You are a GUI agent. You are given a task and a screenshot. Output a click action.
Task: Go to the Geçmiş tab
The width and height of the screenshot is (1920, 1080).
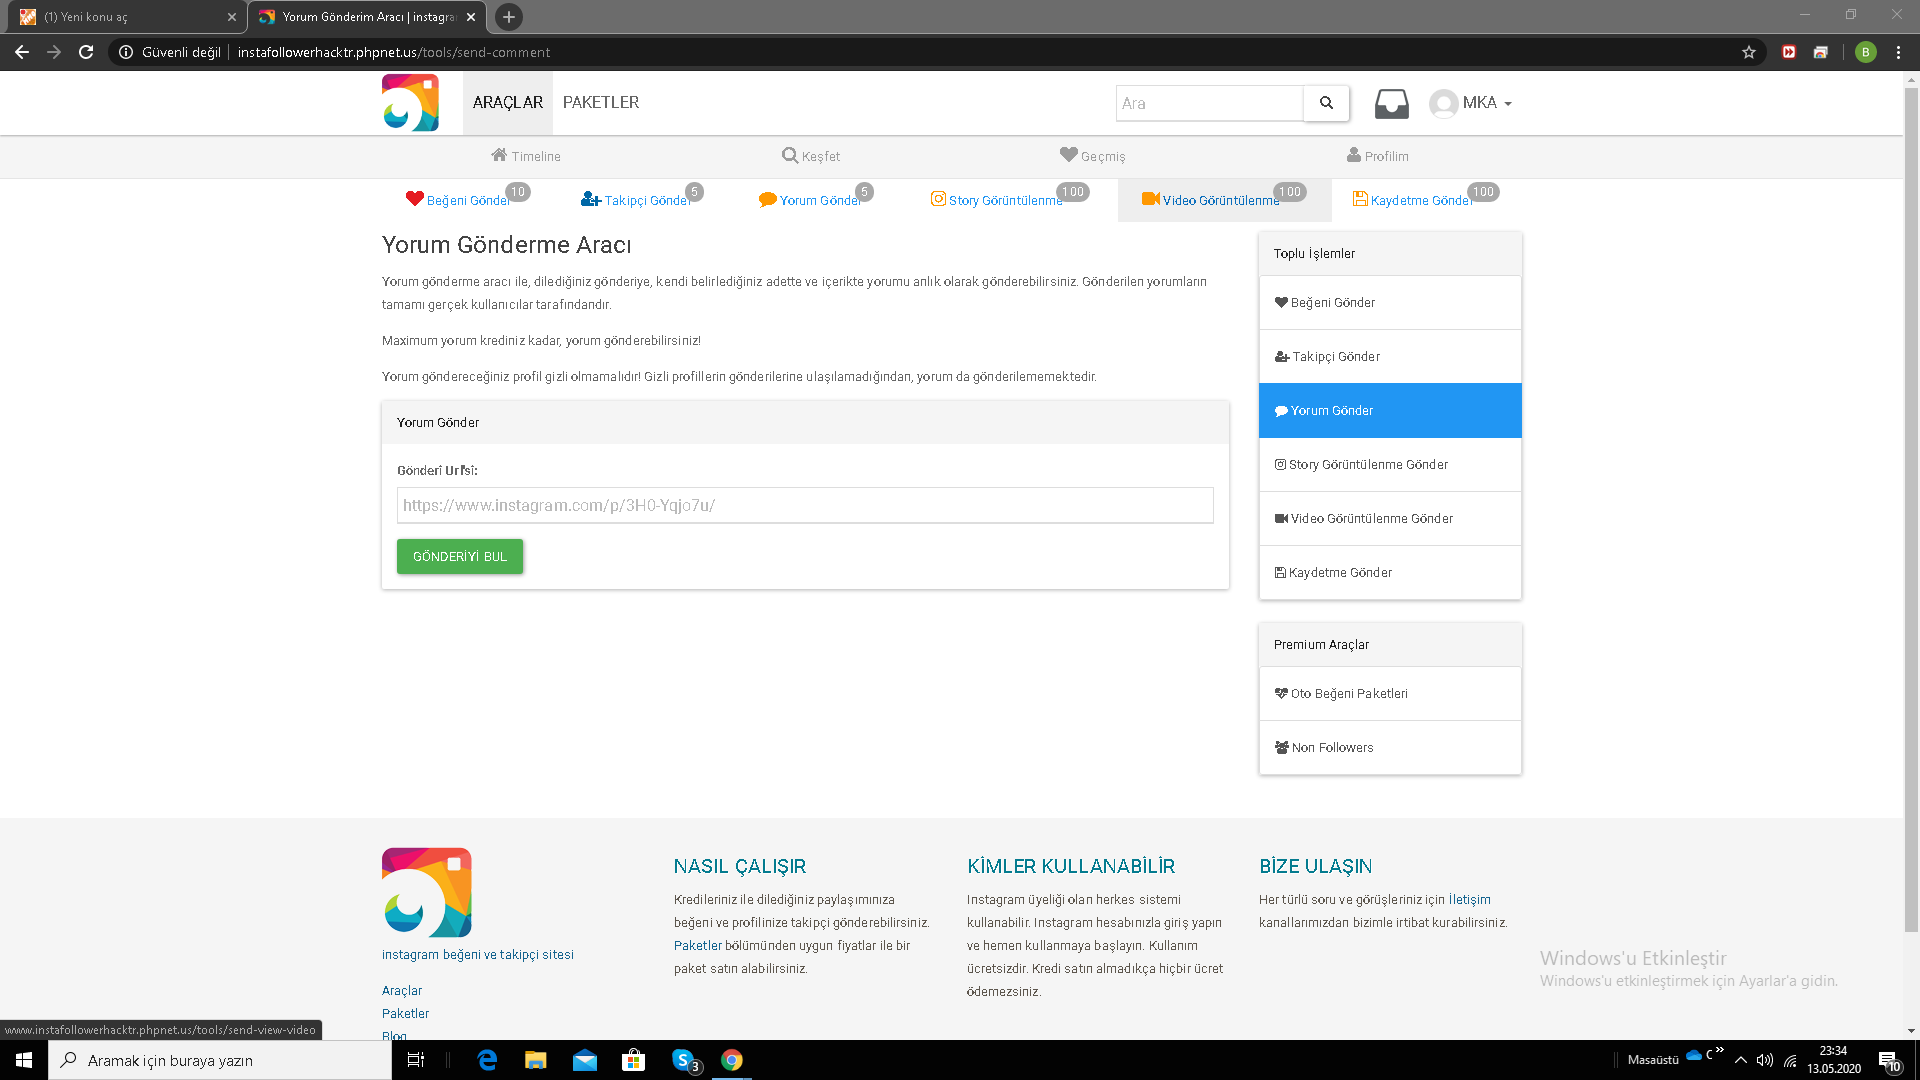click(x=1093, y=156)
